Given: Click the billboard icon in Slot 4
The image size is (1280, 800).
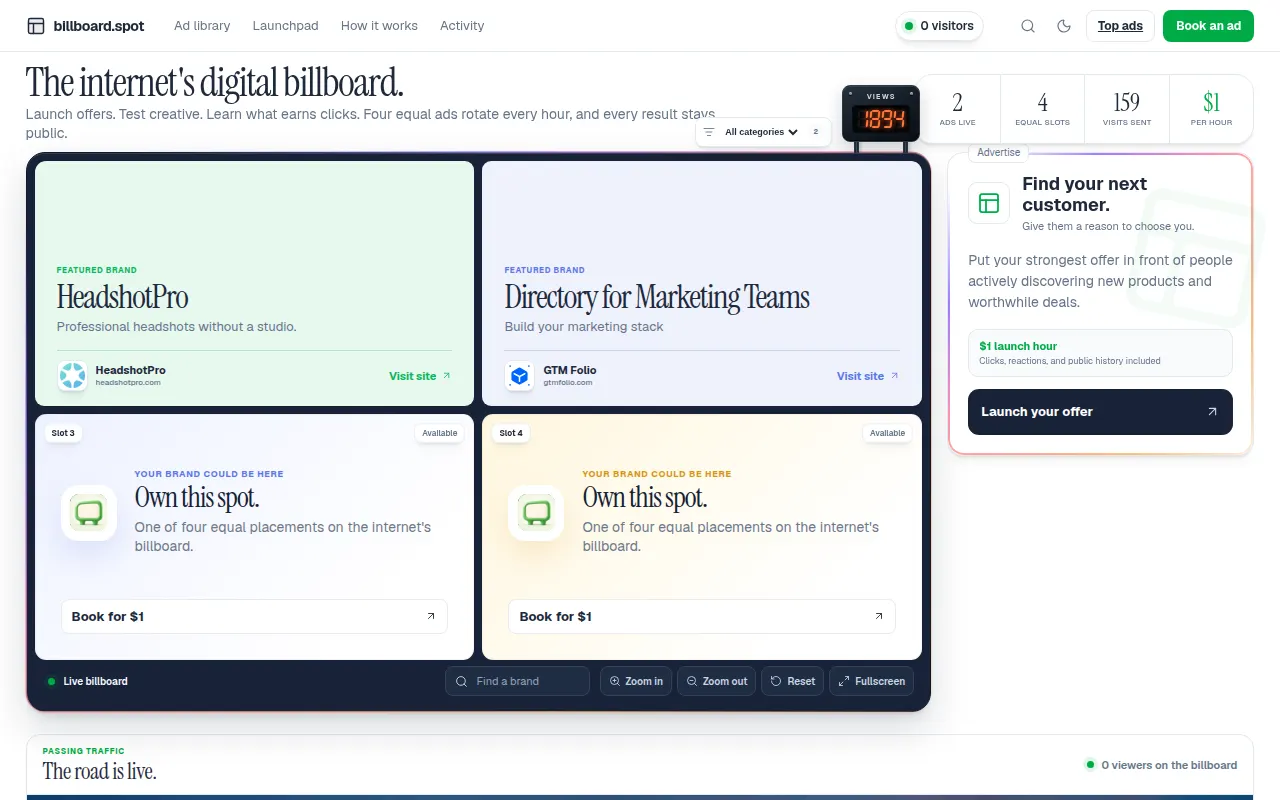Looking at the screenshot, I should tap(536, 513).
